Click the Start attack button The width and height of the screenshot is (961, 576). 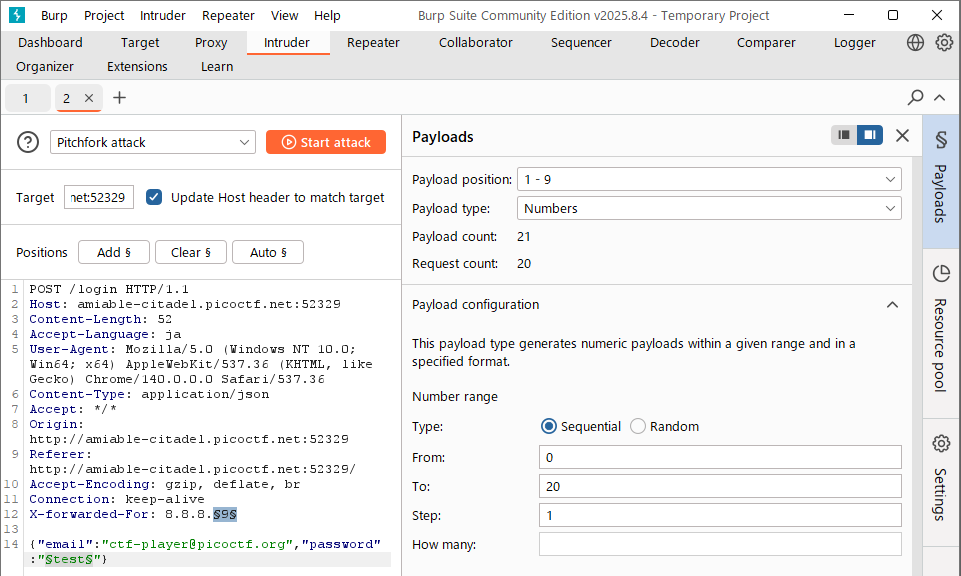pyautogui.click(x=326, y=142)
